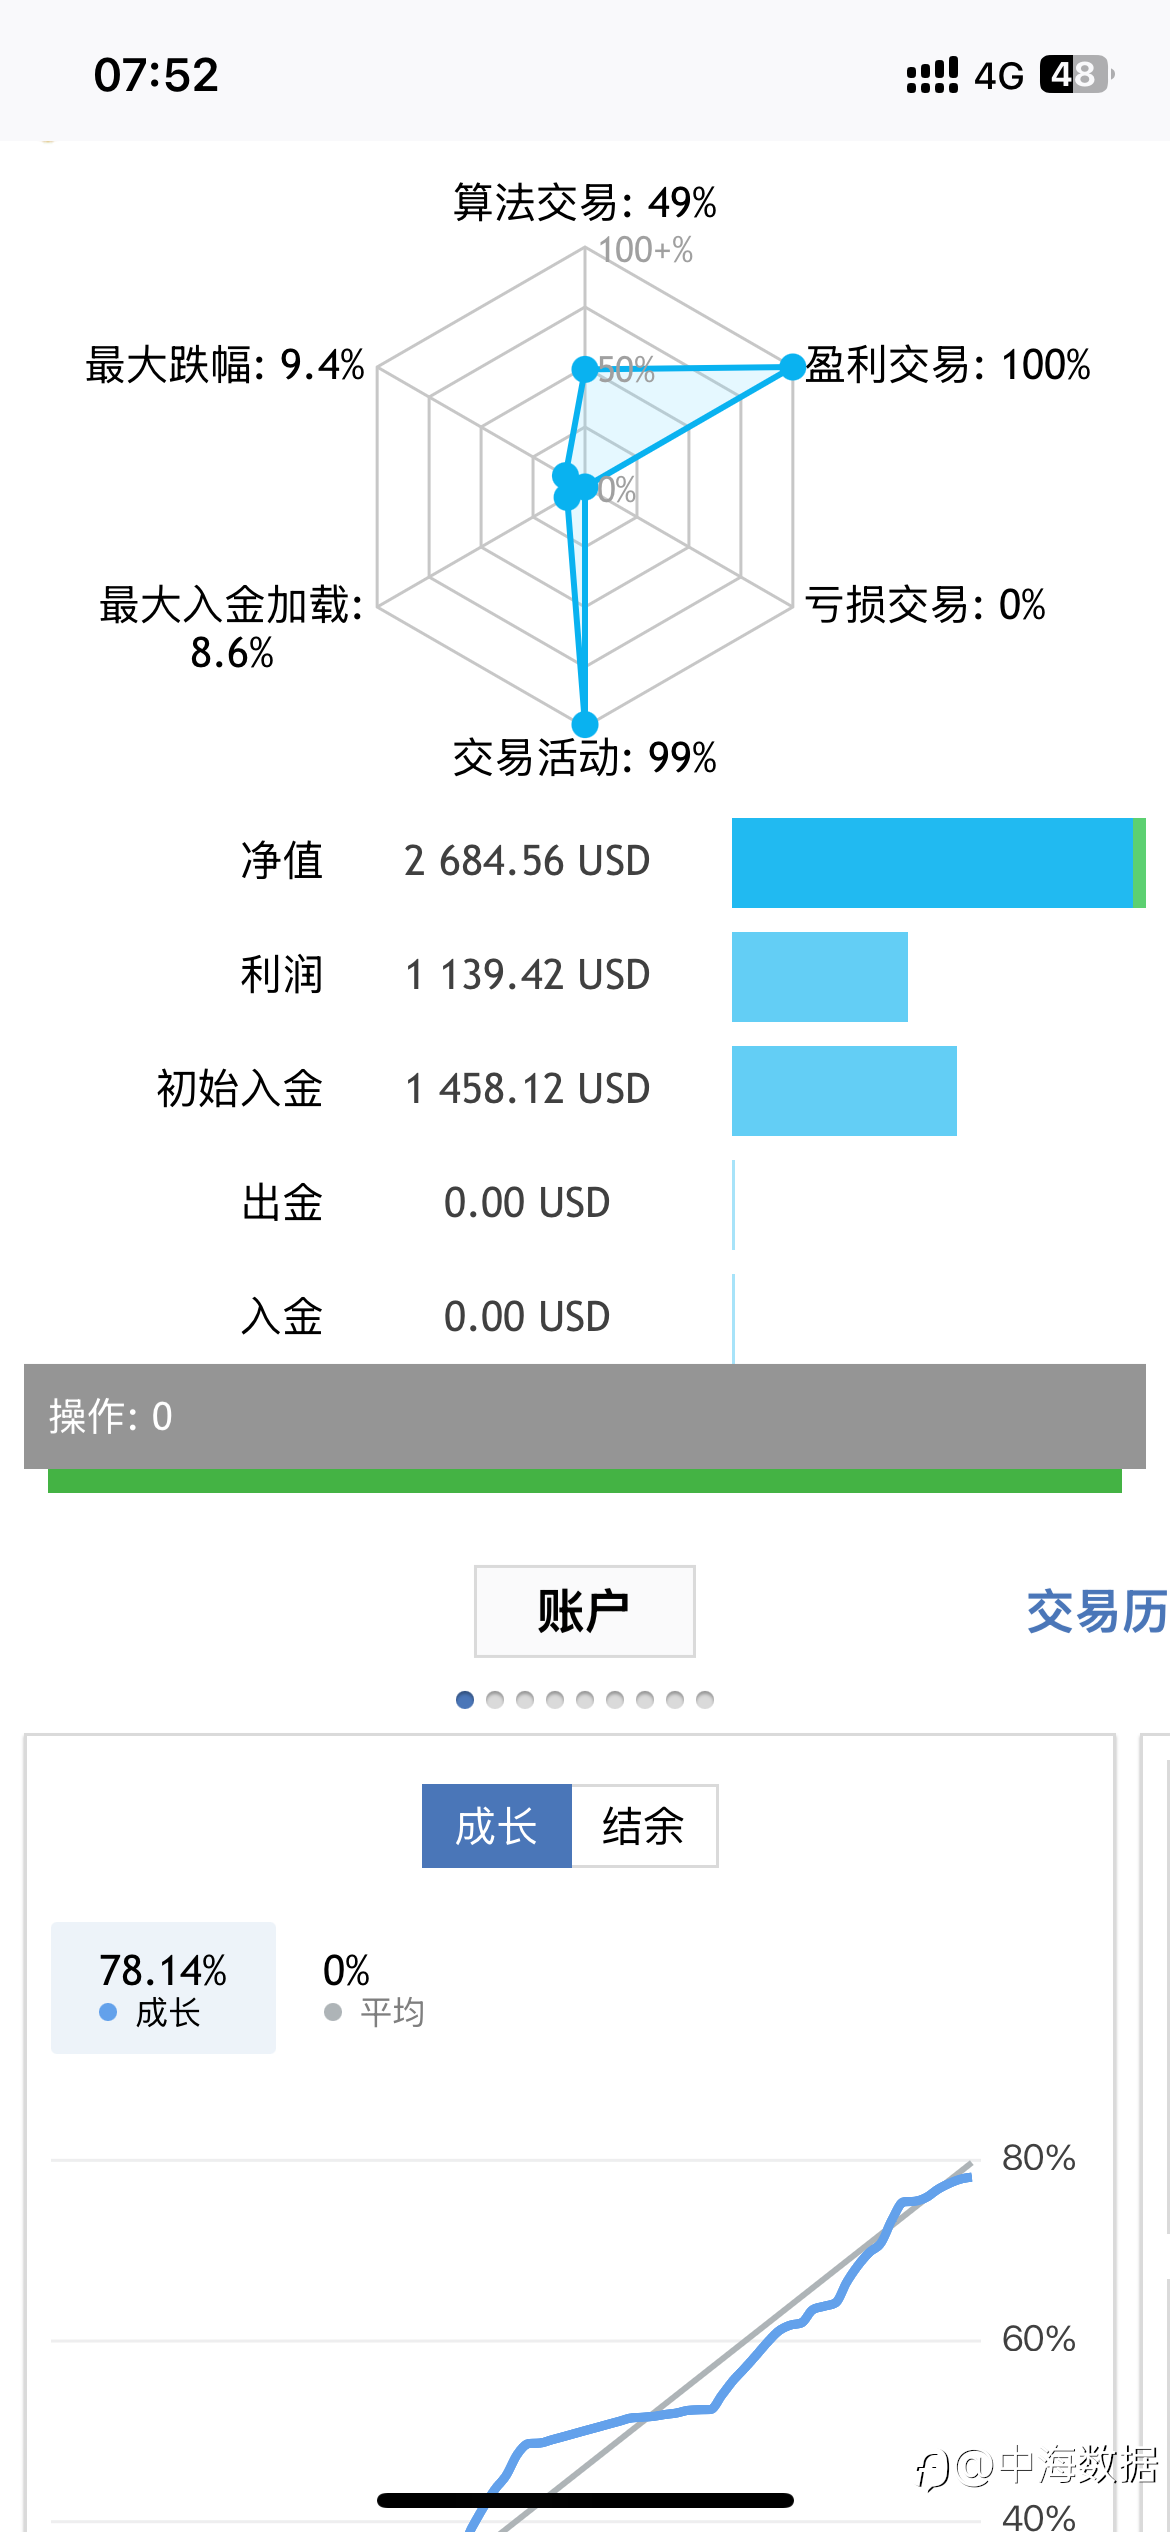This screenshot has height=2532, width=1170.
Task: Tap the 交易活动 99% radar point
Action: click(x=585, y=724)
